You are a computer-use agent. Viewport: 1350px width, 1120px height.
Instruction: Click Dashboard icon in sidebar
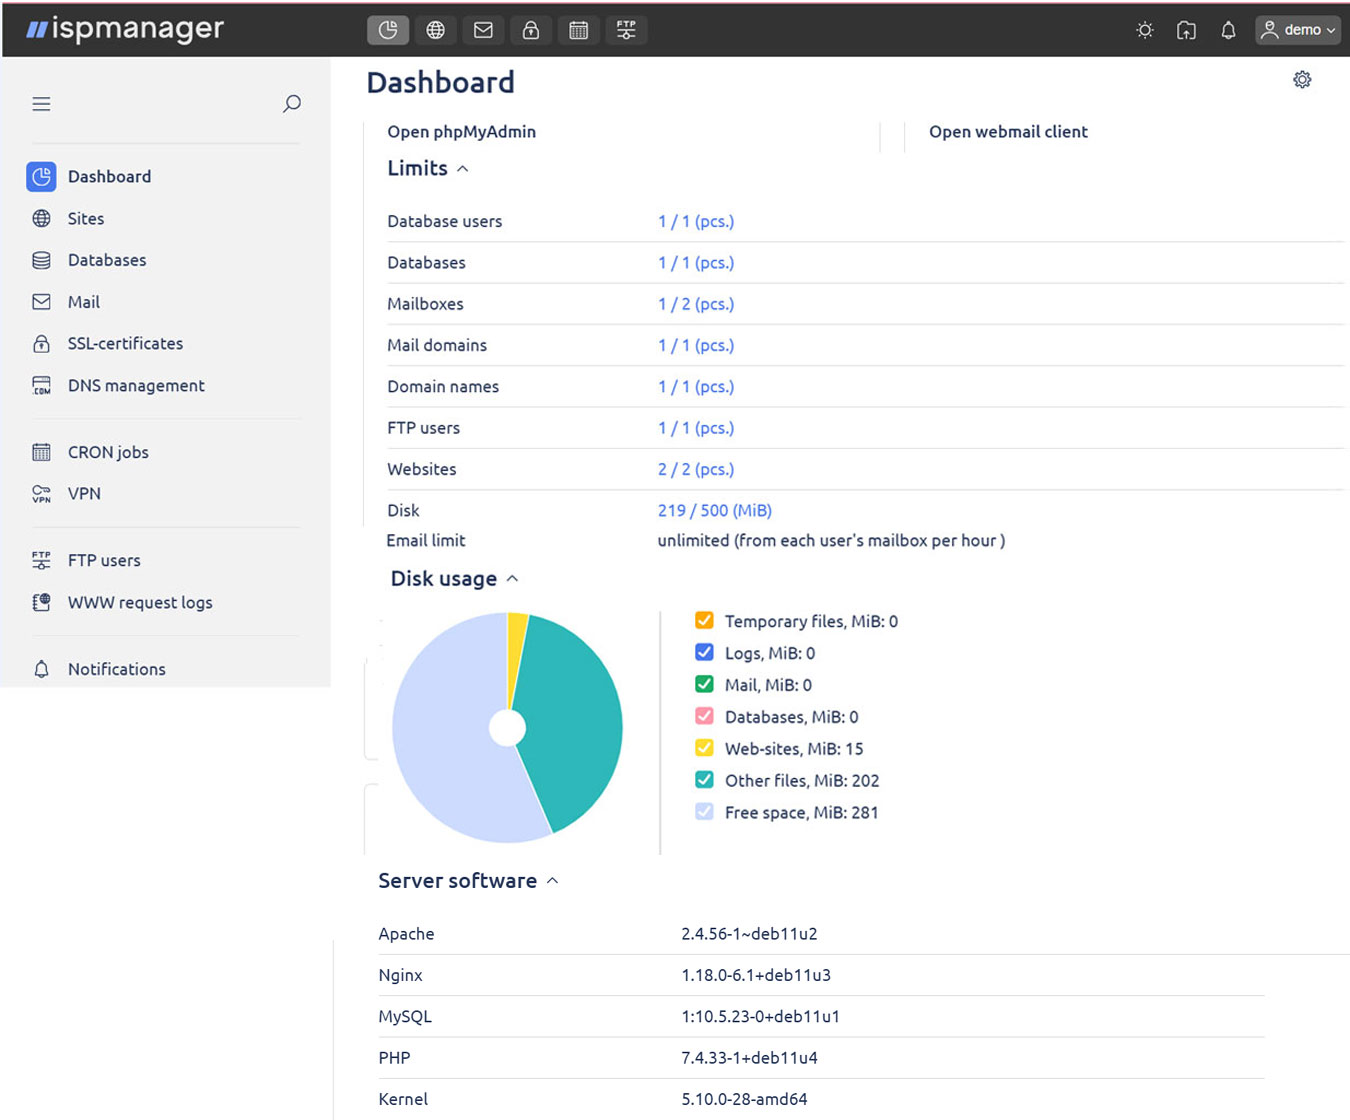[41, 177]
